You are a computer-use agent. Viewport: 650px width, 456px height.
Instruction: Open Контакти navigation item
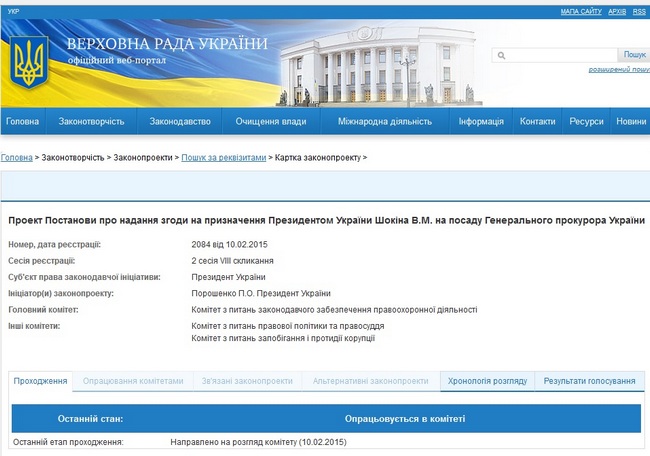[537, 121]
